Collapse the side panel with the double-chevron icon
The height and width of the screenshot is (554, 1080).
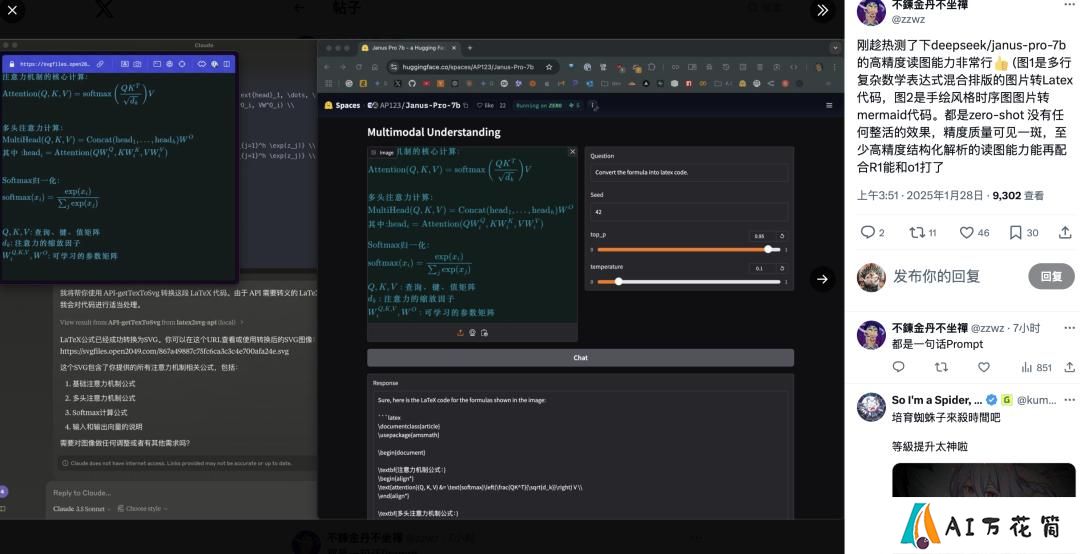coord(822,10)
